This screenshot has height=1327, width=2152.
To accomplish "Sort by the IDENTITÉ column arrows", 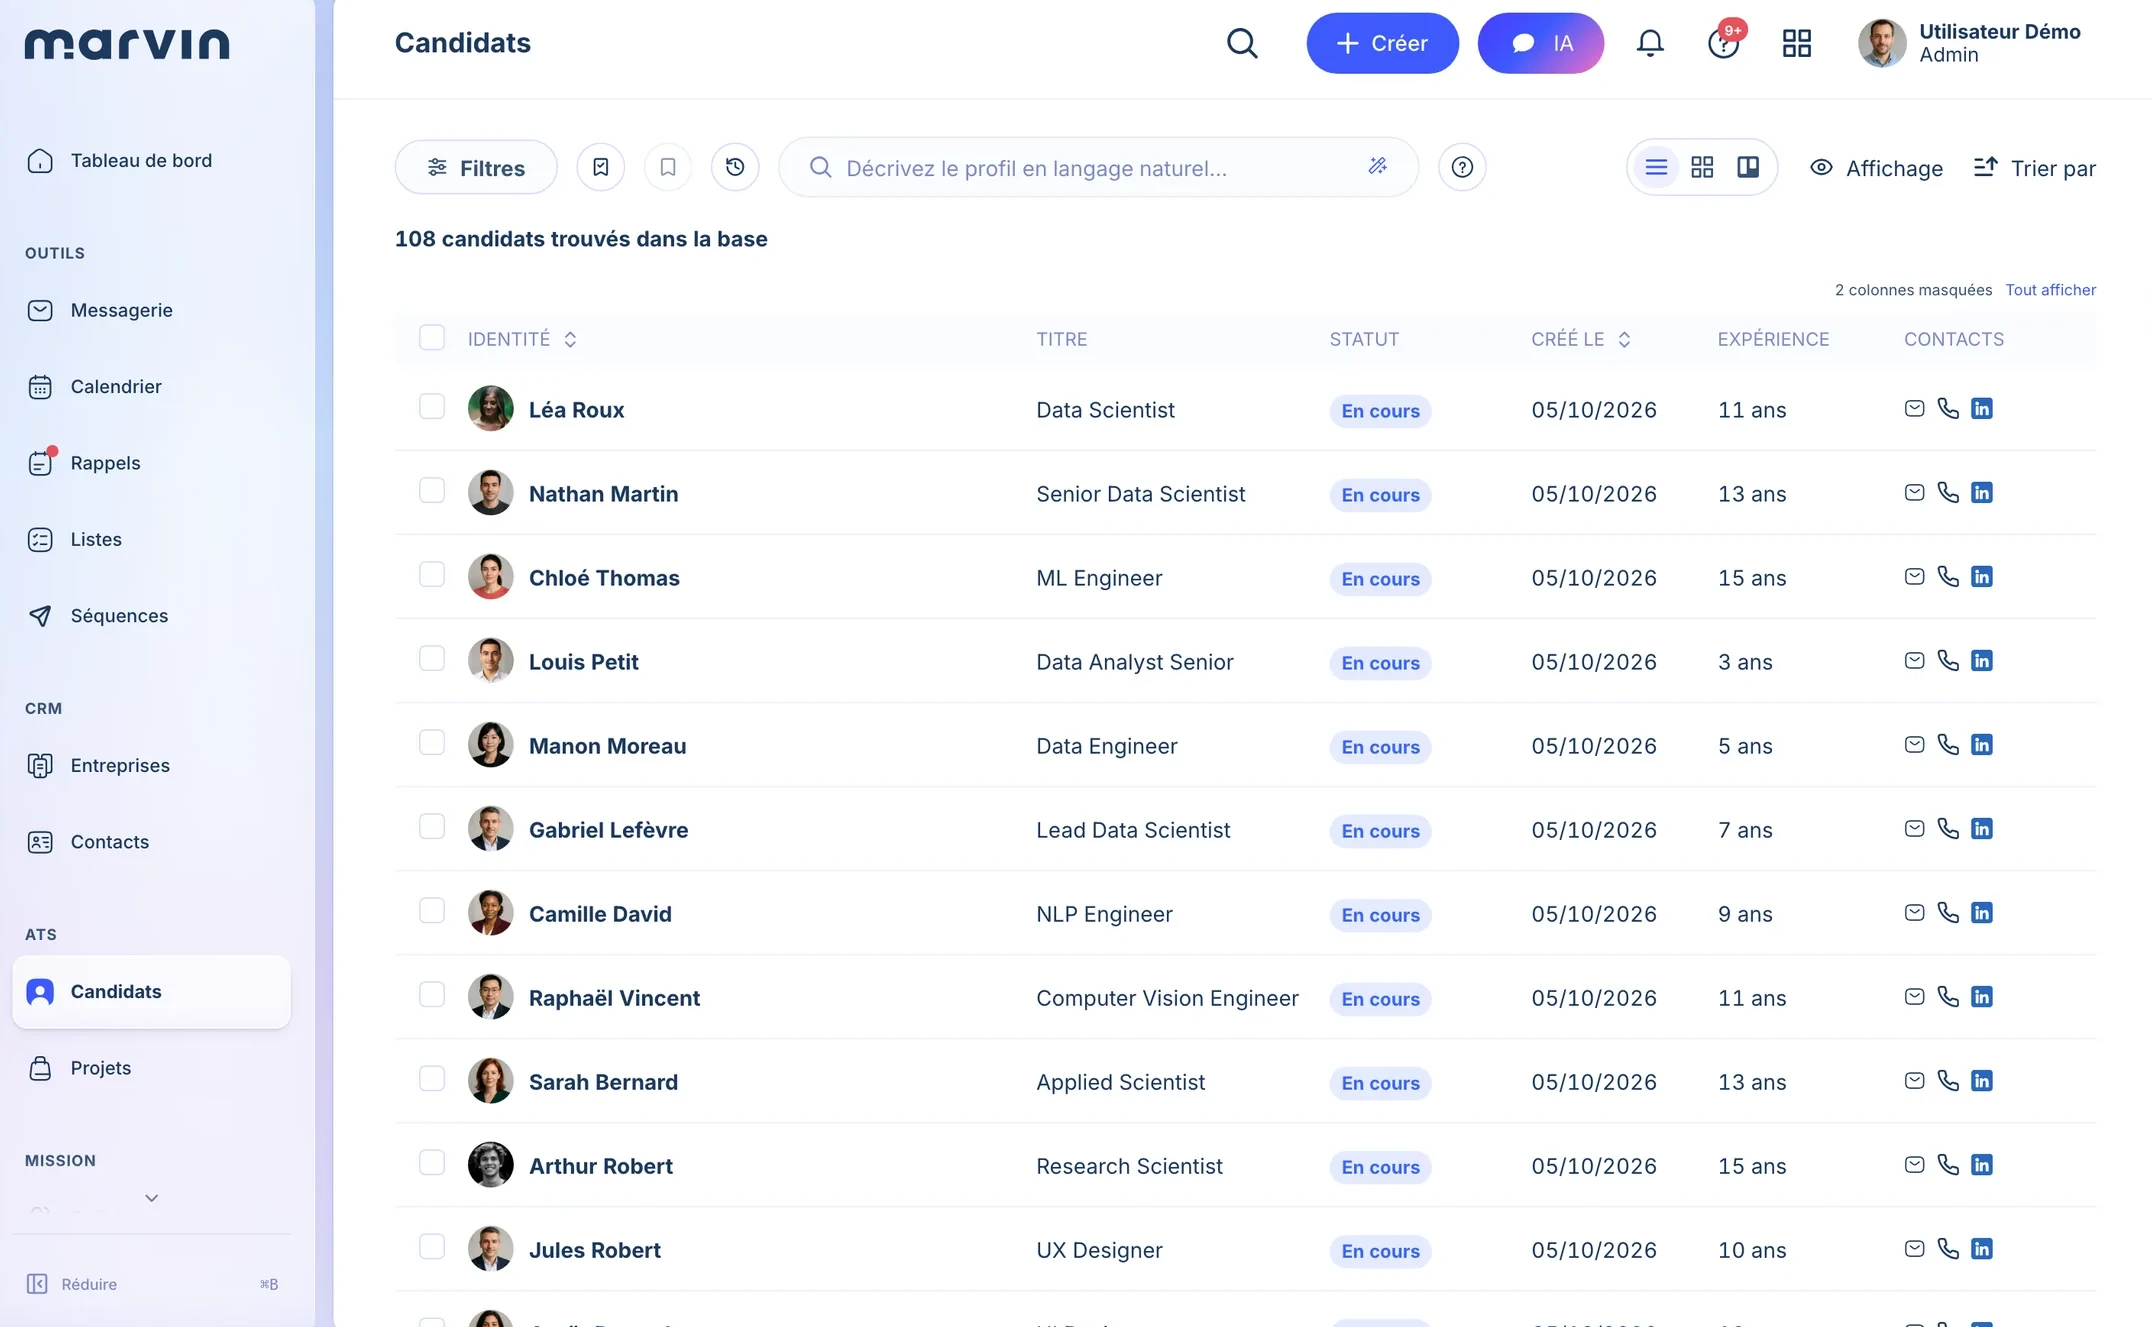I will click(x=570, y=339).
